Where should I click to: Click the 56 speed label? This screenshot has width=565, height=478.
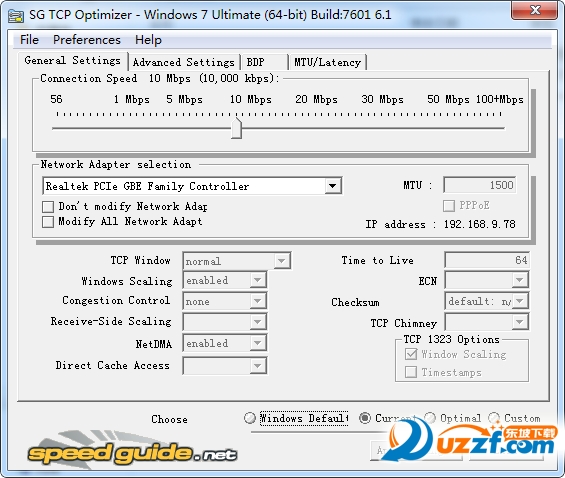(x=56, y=99)
